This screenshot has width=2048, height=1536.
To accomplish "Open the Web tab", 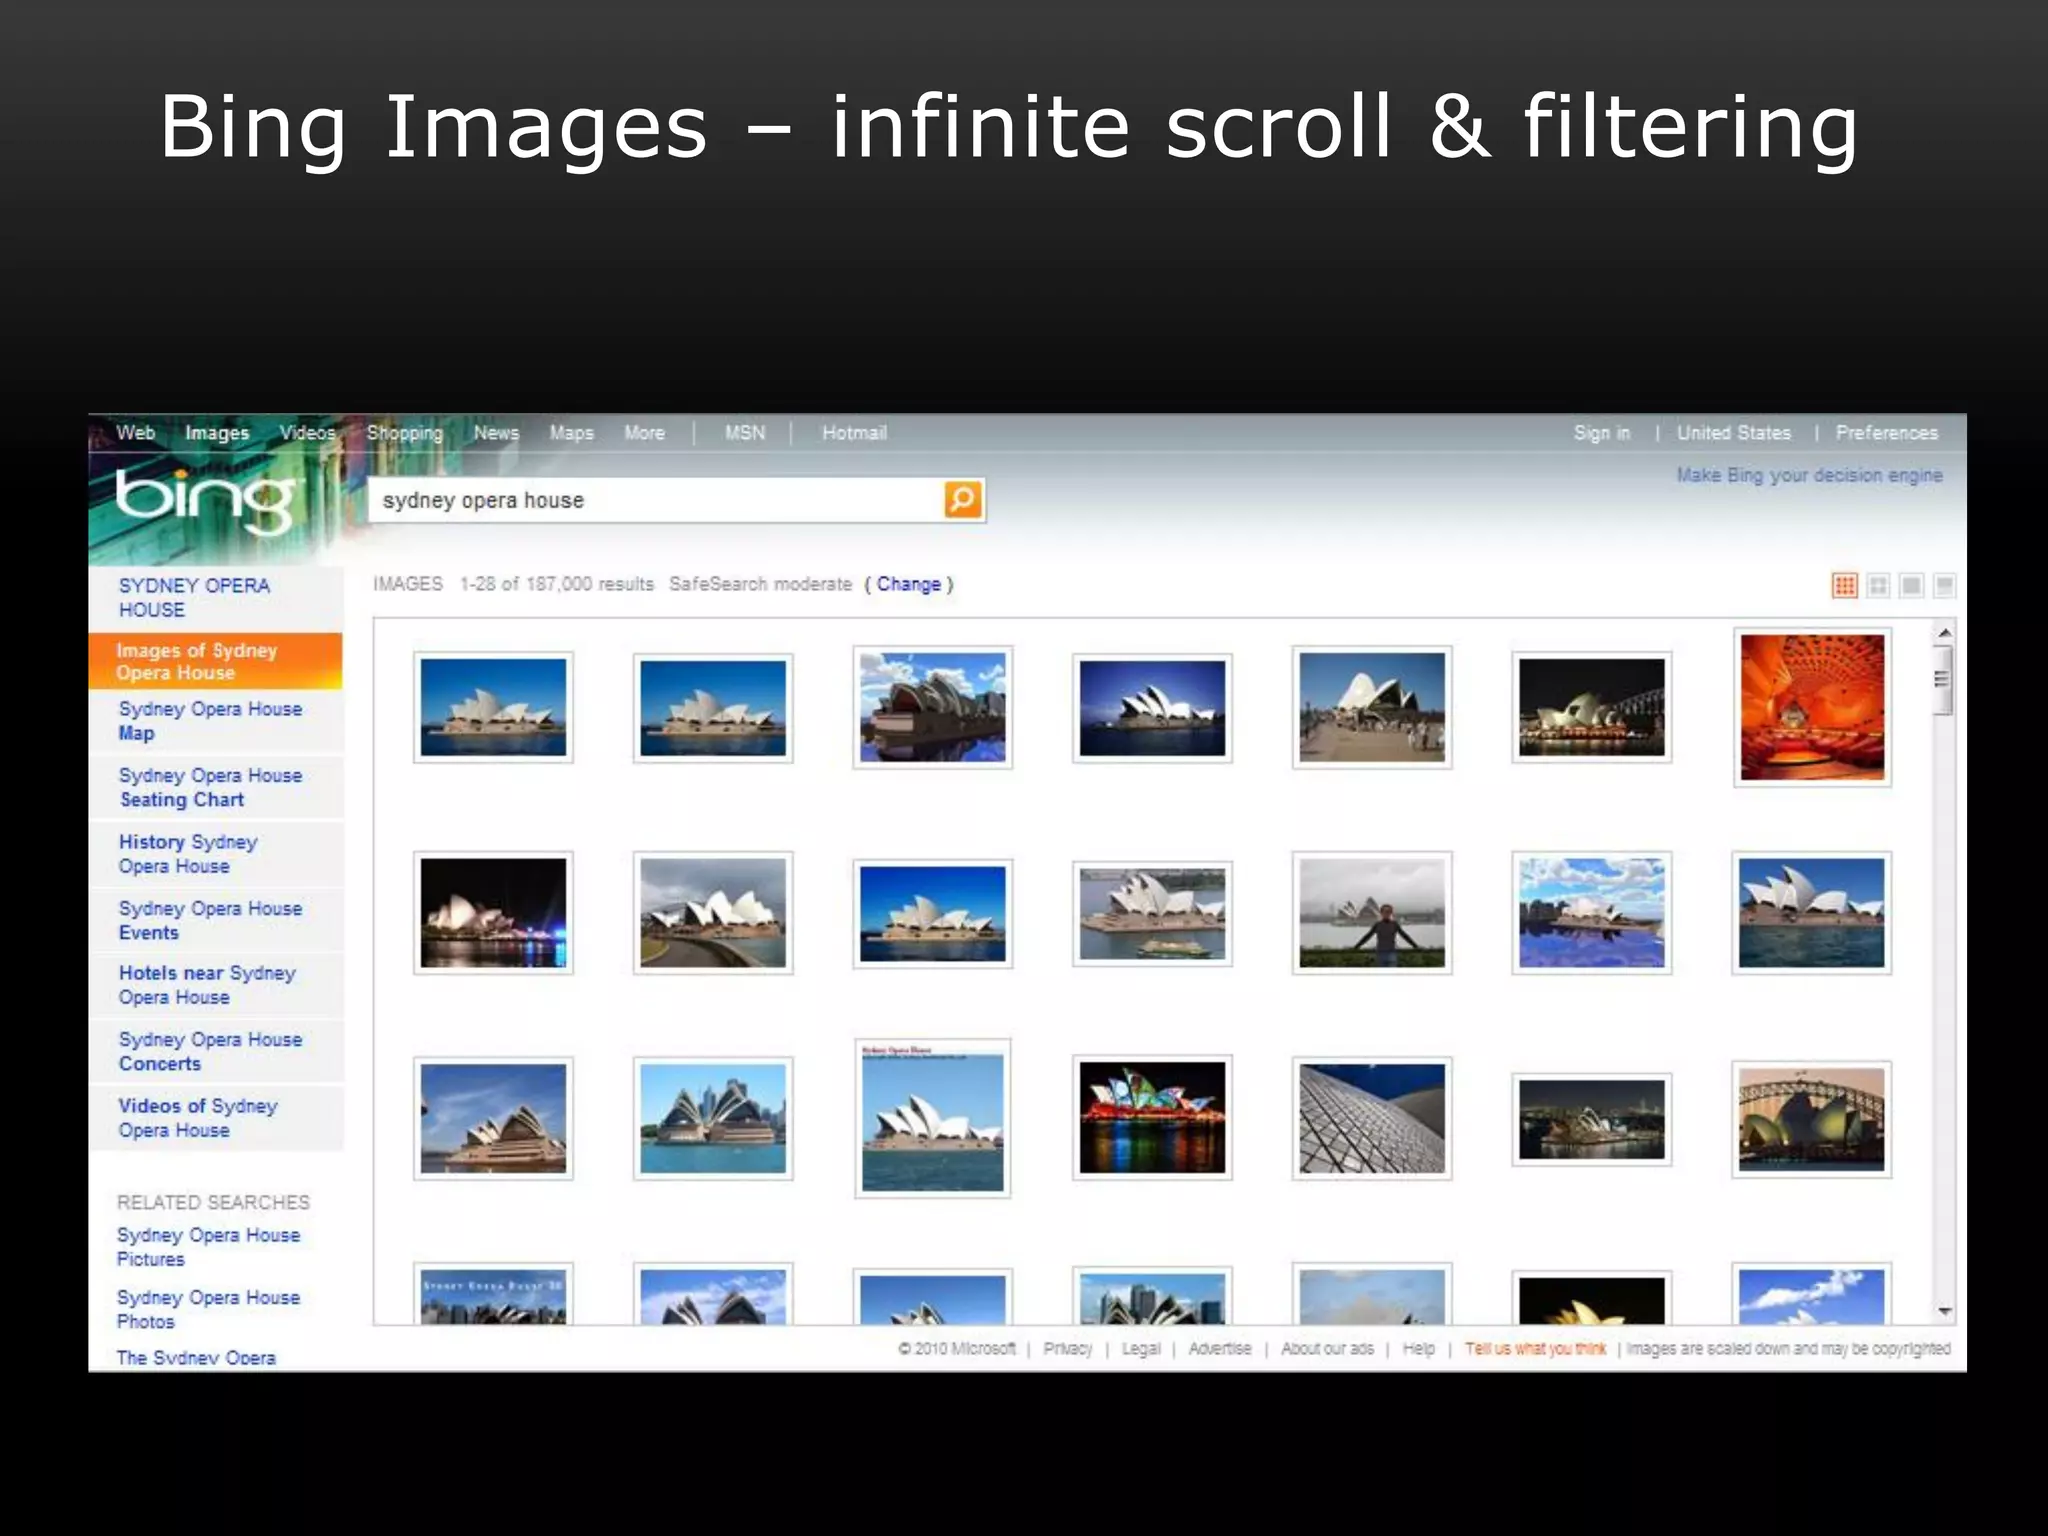I will pyautogui.click(x=135, y=433).
